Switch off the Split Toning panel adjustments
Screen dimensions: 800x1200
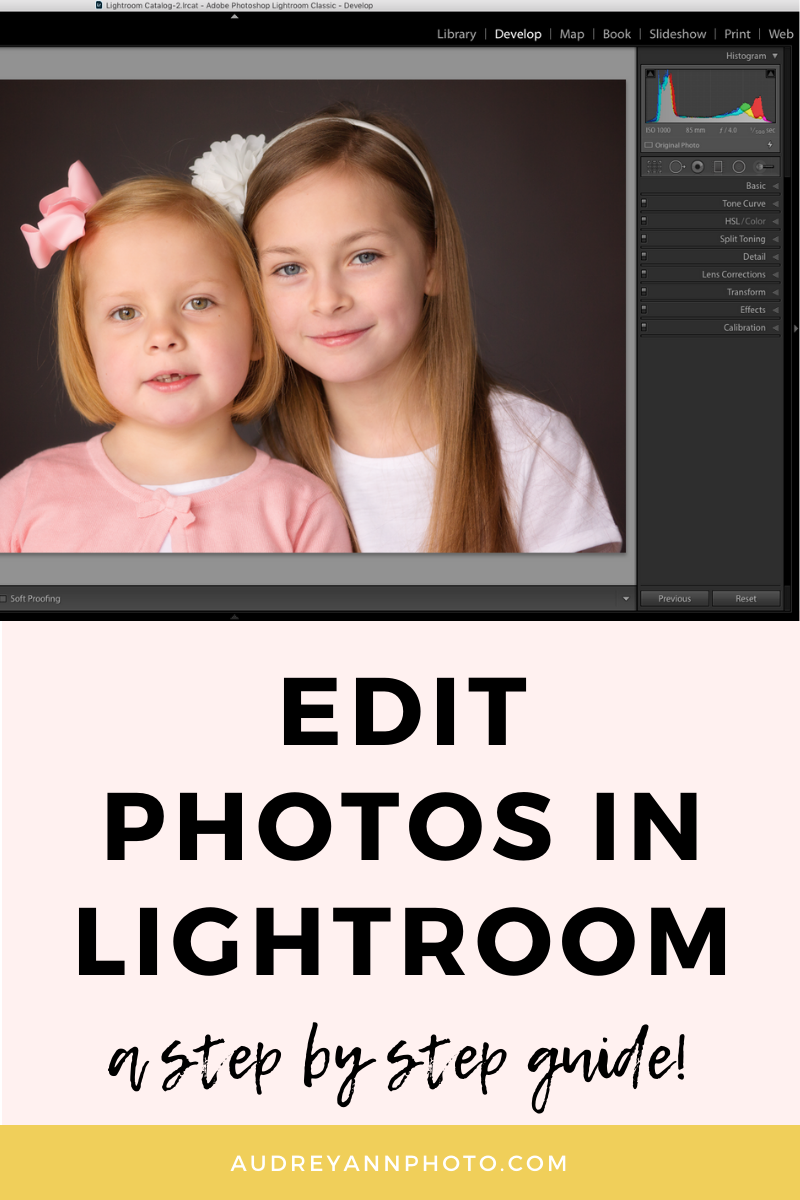pyautogui.click(x=644, y=239)
